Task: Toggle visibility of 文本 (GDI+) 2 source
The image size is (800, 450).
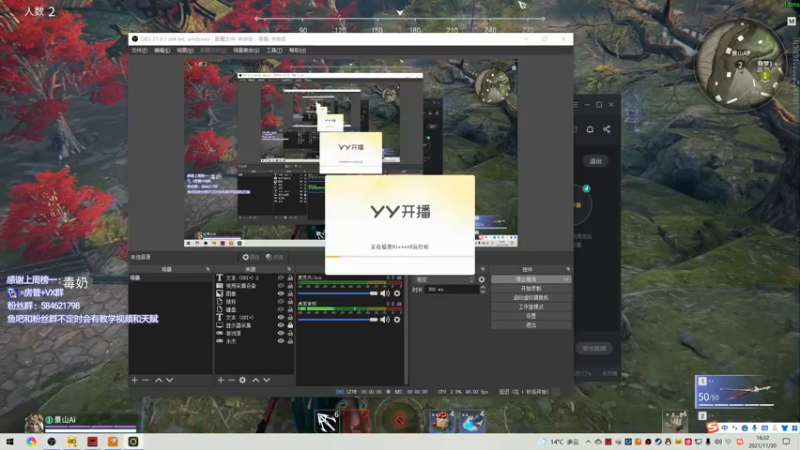Action: 281,278
